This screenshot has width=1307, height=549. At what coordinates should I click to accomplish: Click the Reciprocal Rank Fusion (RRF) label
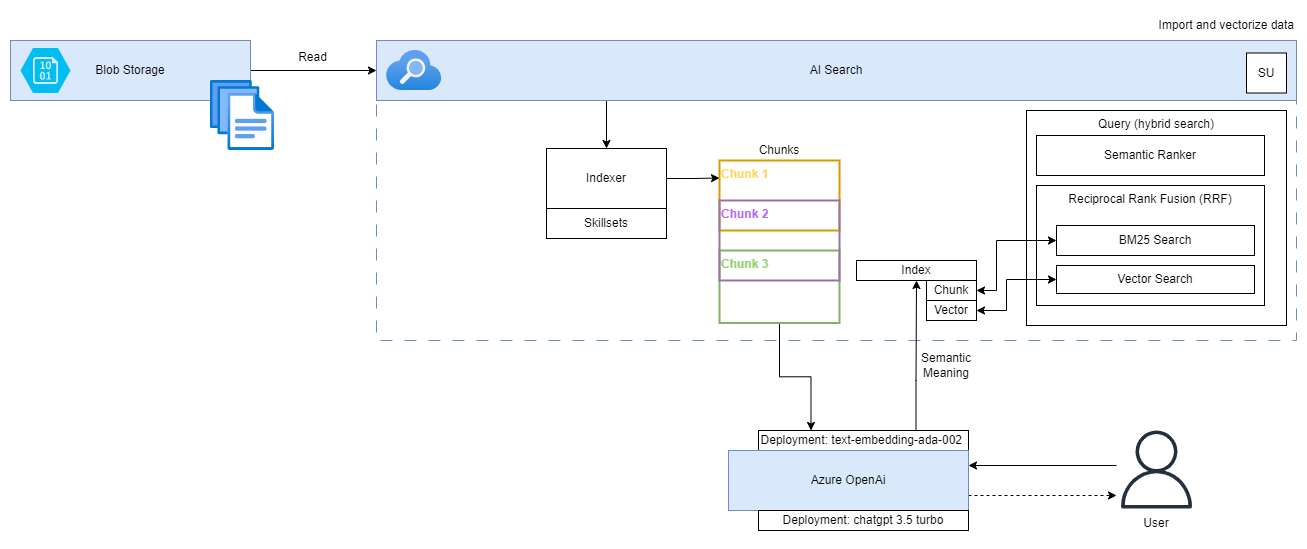pos(1150,199)
